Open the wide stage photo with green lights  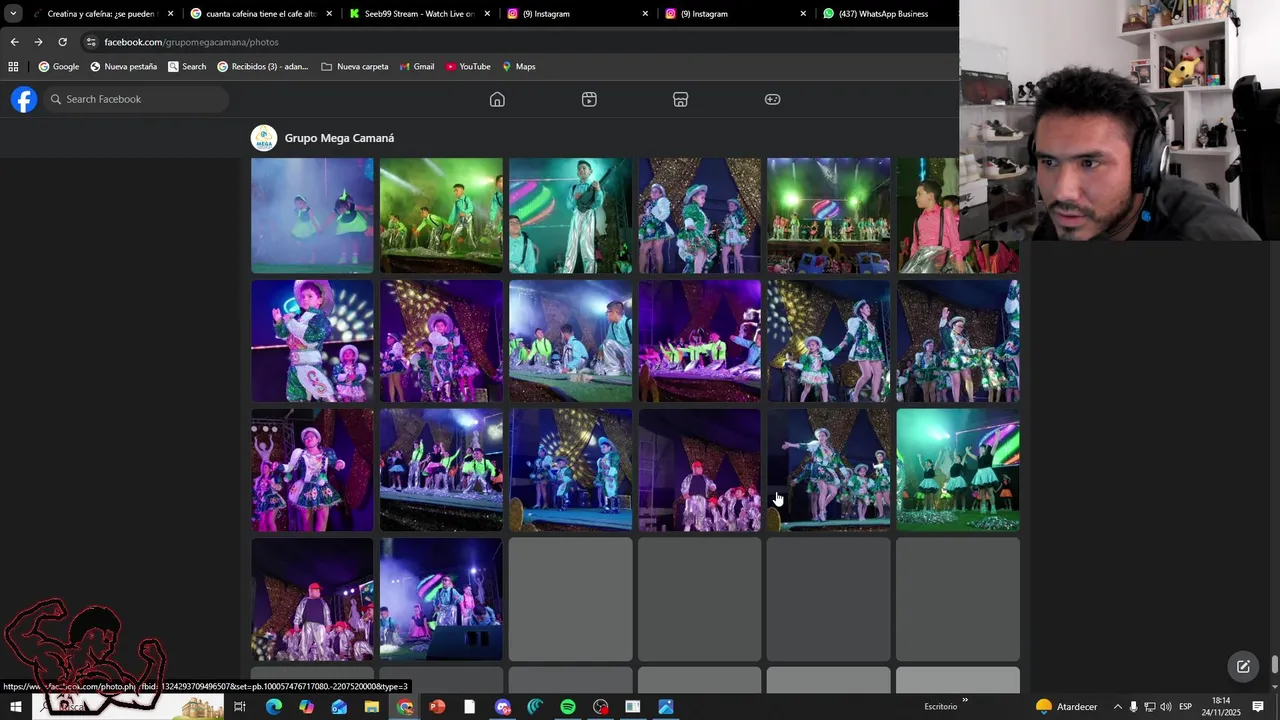(828, 215)
